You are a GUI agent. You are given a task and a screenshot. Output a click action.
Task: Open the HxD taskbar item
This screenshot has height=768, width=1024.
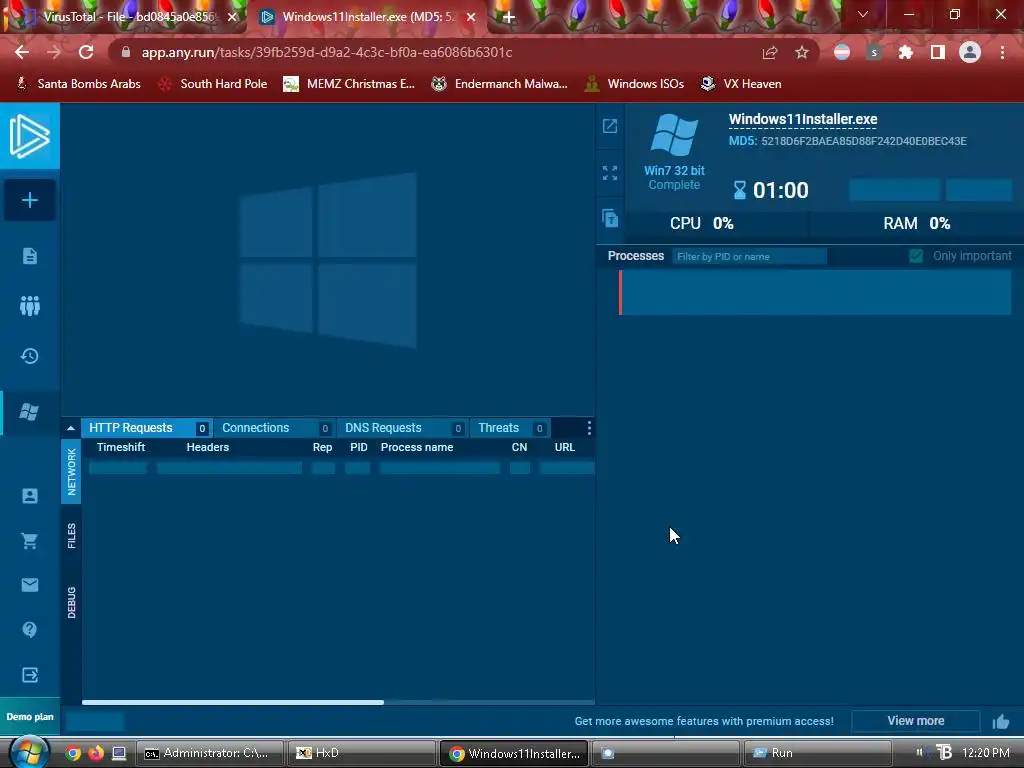pos(363,753)
